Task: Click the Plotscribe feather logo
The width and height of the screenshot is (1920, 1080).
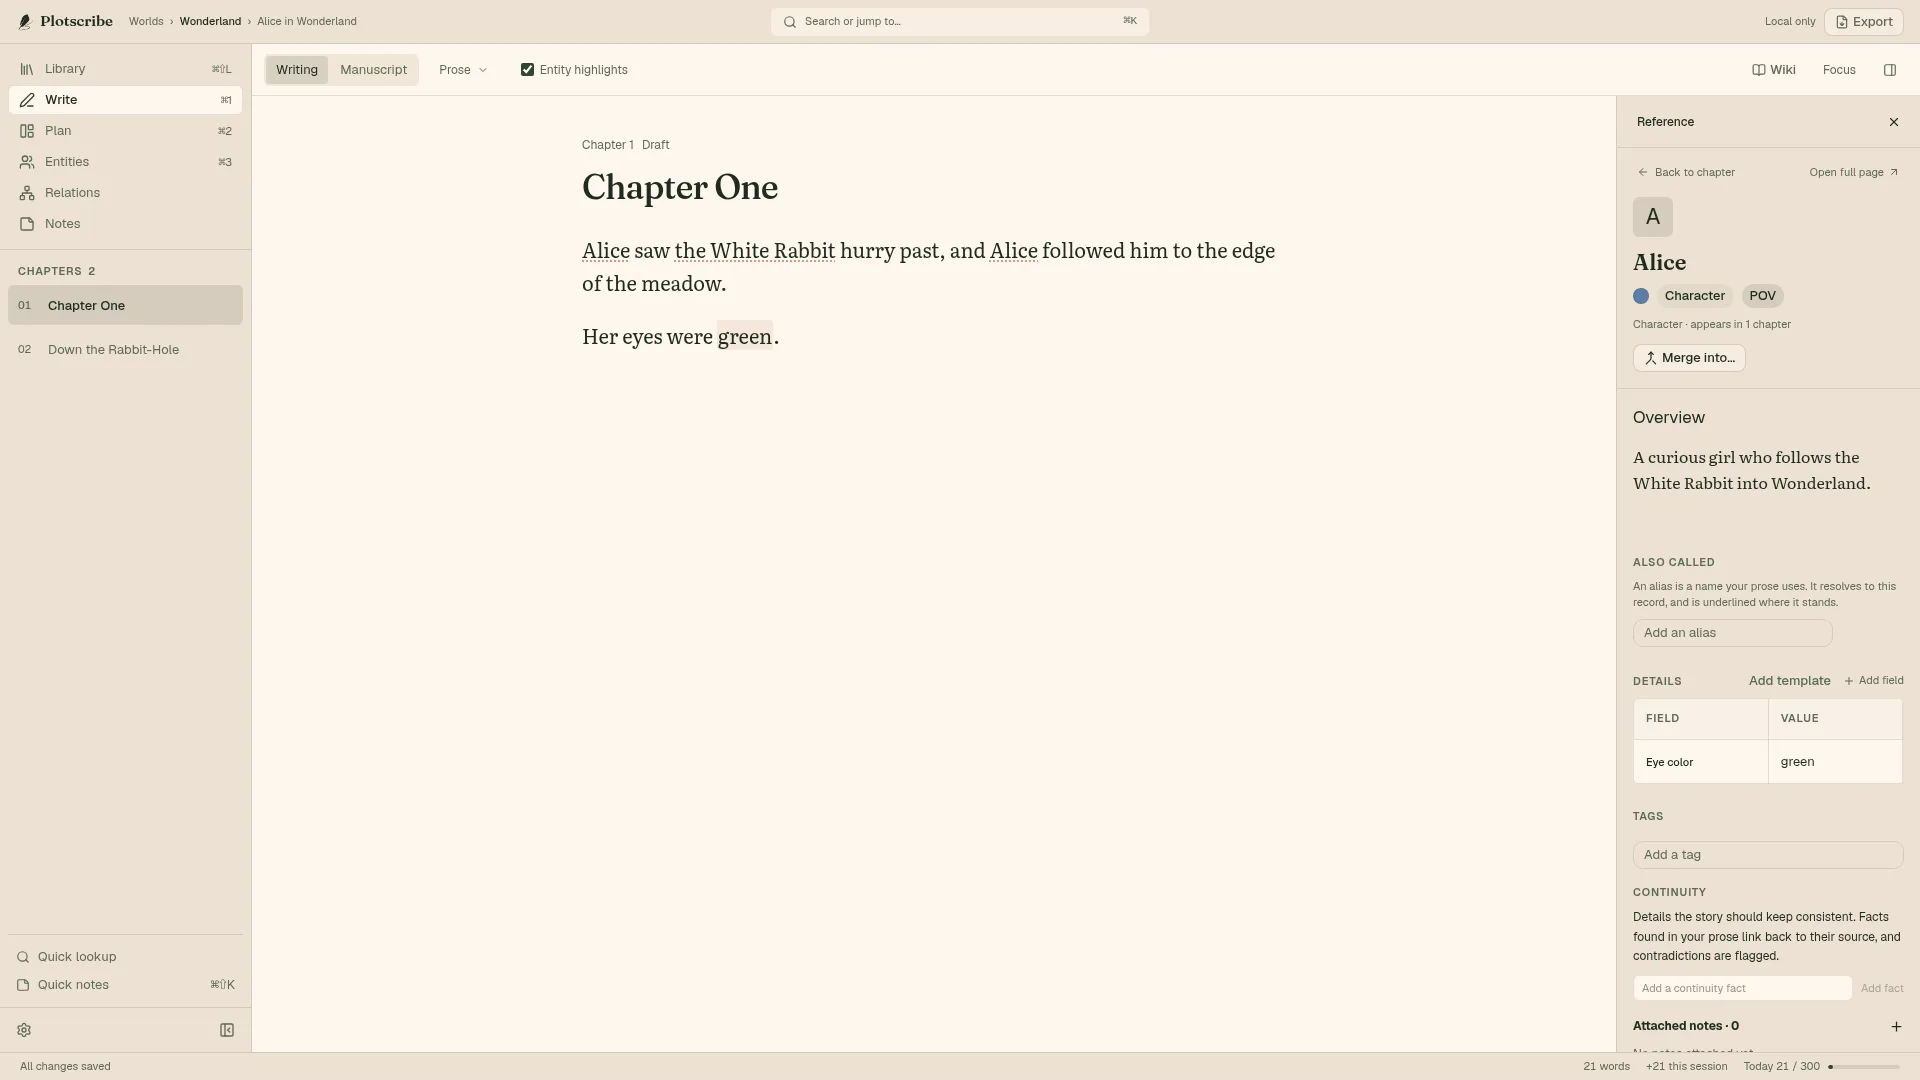Action: coord(25,22)
